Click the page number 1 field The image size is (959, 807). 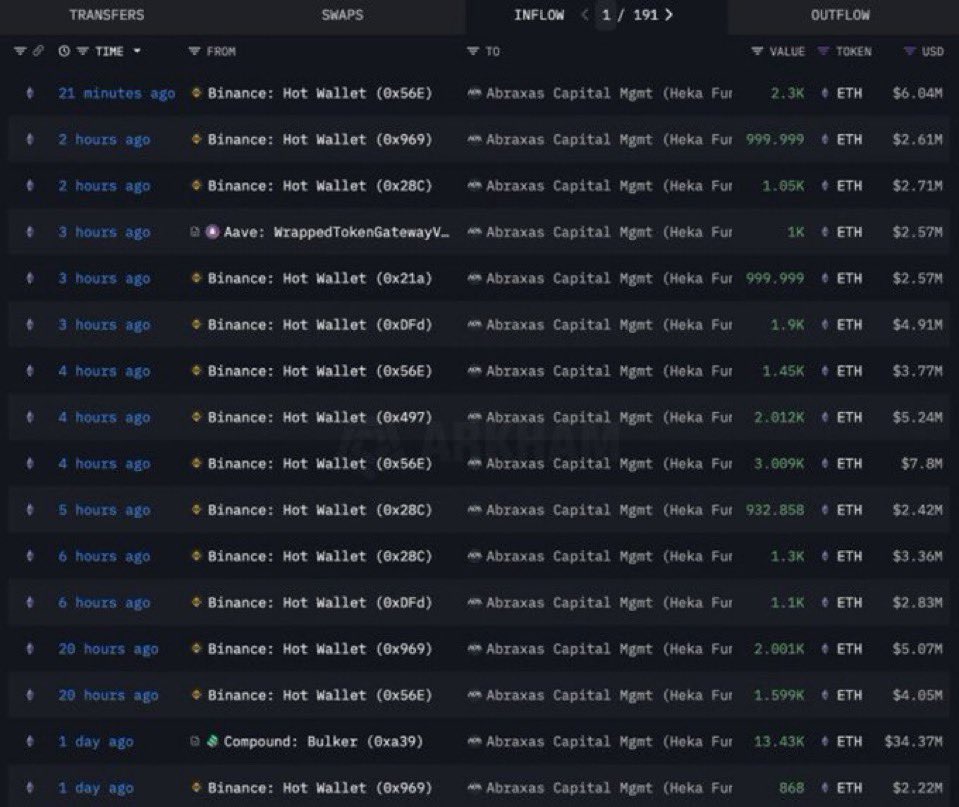pos(606,15)
